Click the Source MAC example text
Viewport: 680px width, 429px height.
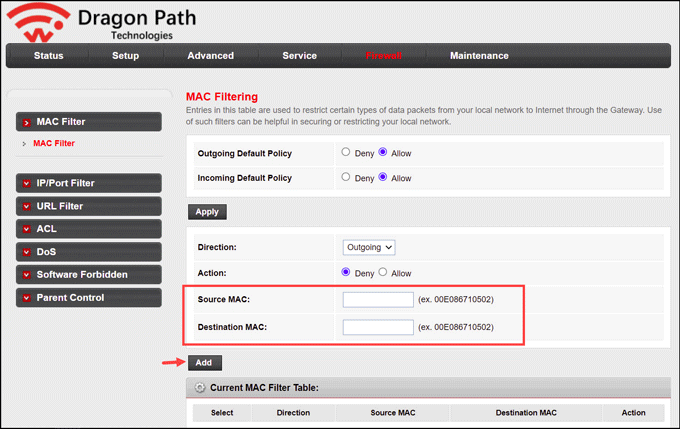tap(456, 299)
